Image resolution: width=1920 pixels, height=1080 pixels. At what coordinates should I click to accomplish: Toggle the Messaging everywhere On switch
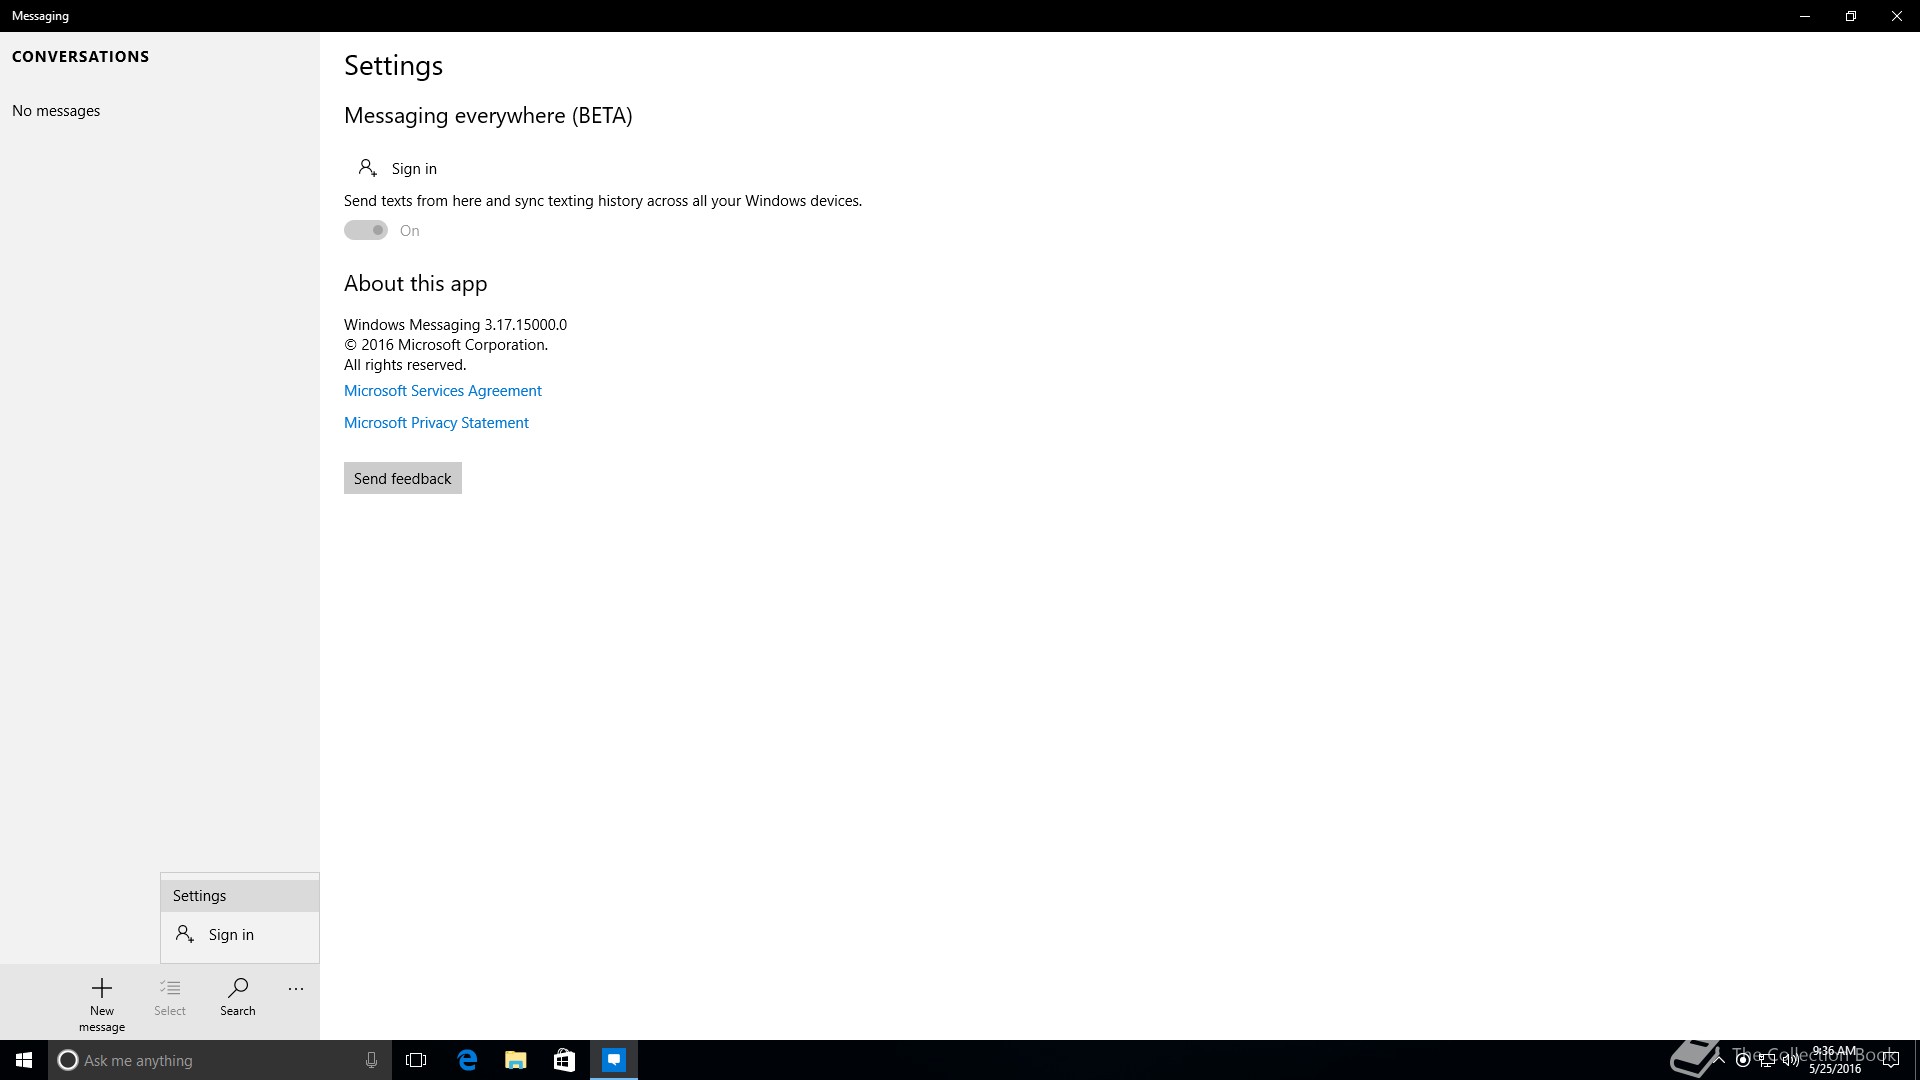pyautogui.click(x=366, y=230)
